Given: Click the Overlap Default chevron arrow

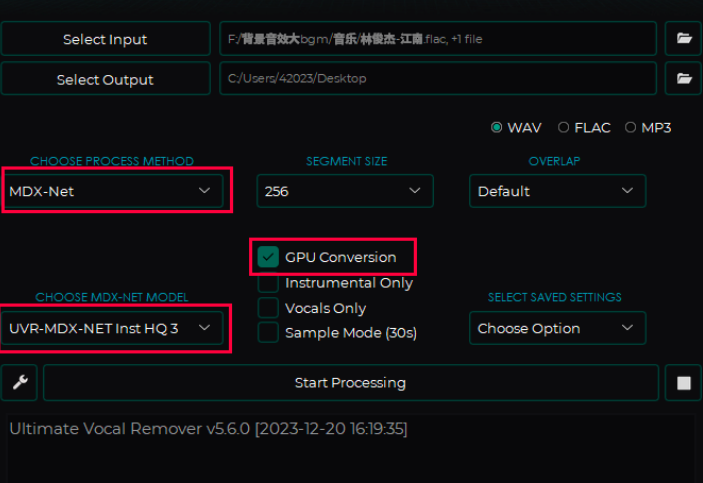Looking at the screenshot, I should point(627,191).
